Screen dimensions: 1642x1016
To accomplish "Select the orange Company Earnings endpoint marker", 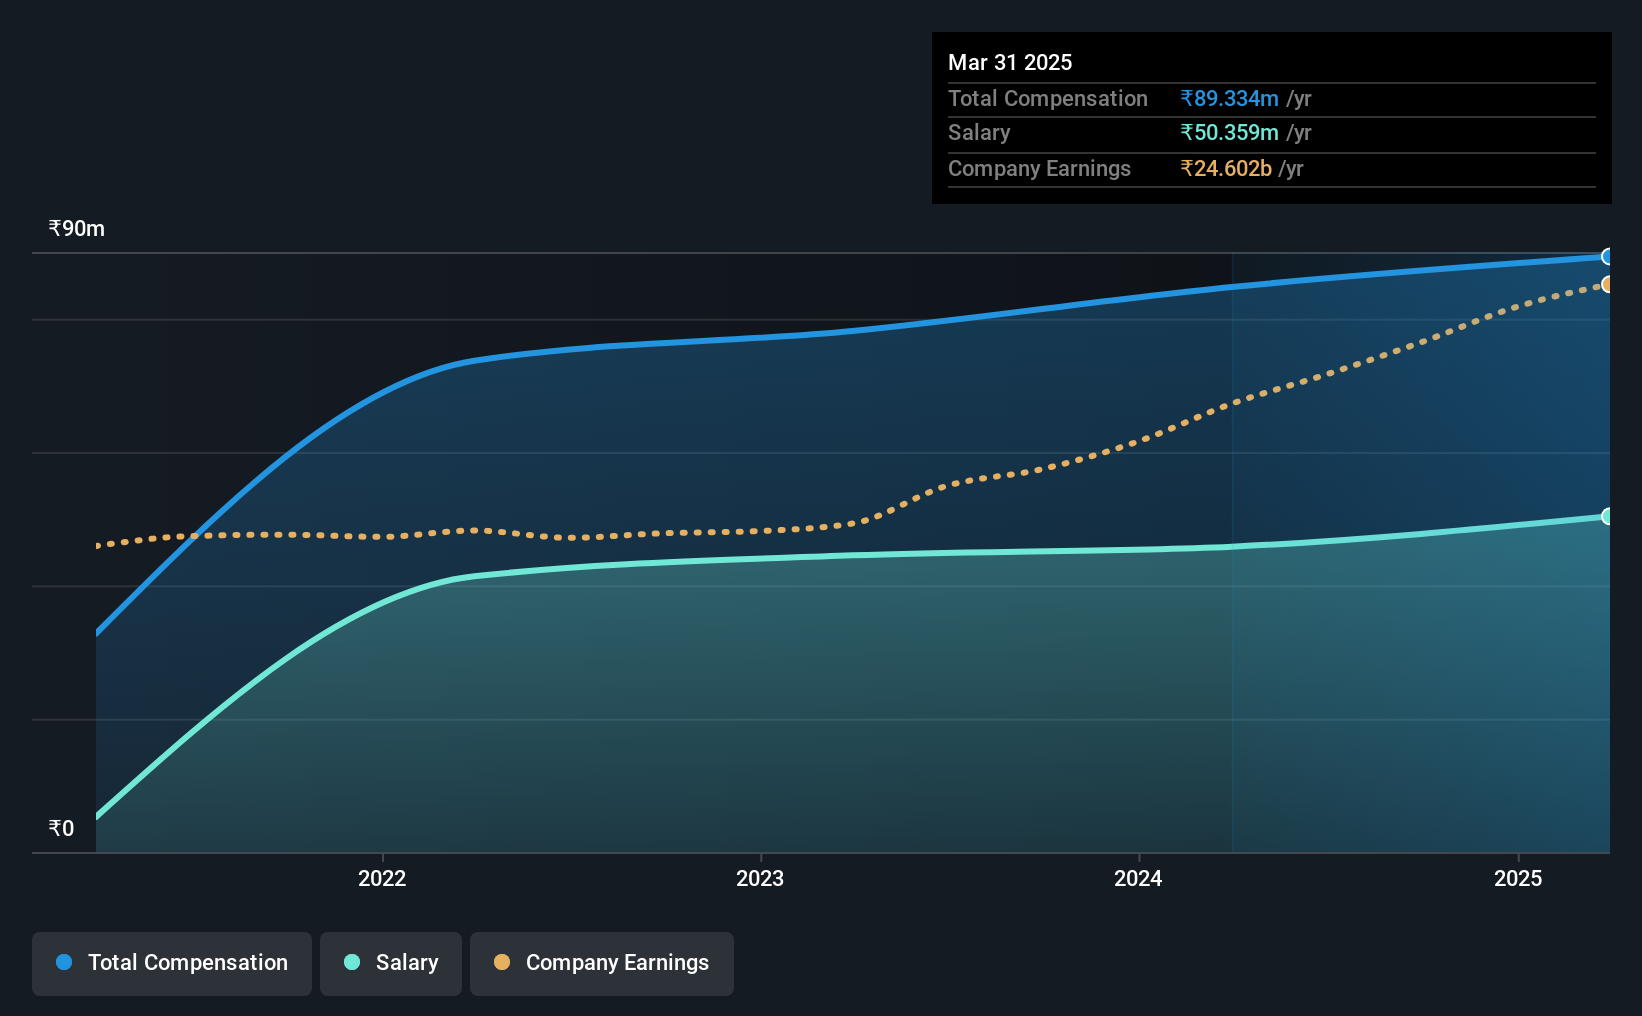I will click(x=1607, y=284).
